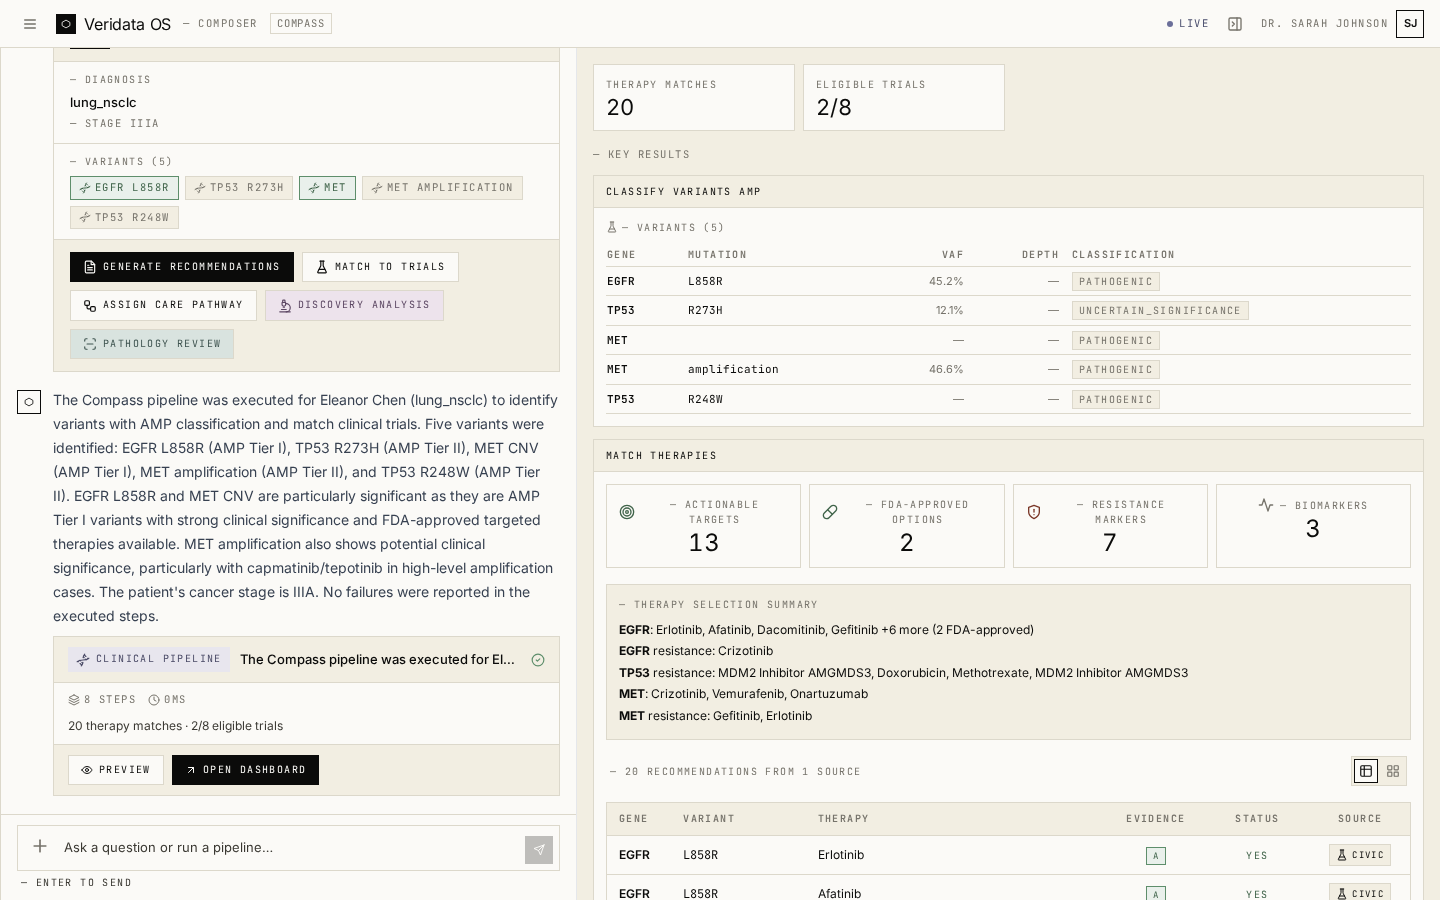Click the evidence A badge for Erlotinib

[x=1156, y=856]
